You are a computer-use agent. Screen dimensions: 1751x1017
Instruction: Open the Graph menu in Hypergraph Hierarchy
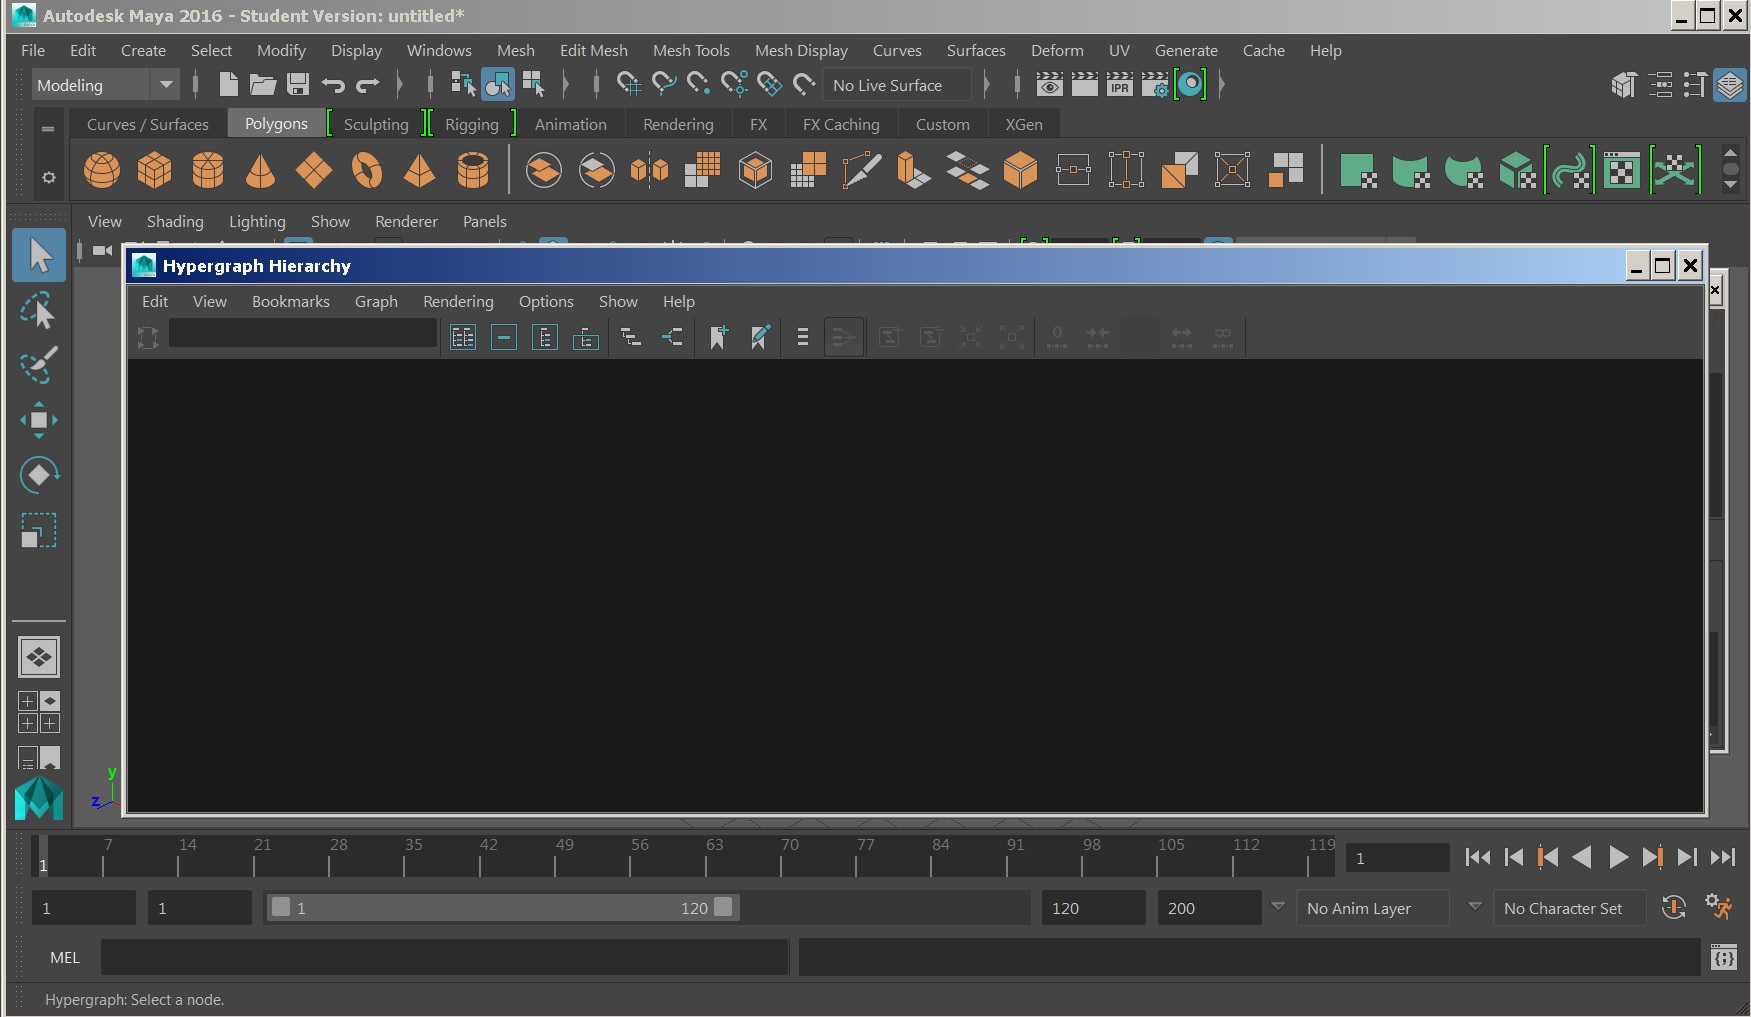376,301
